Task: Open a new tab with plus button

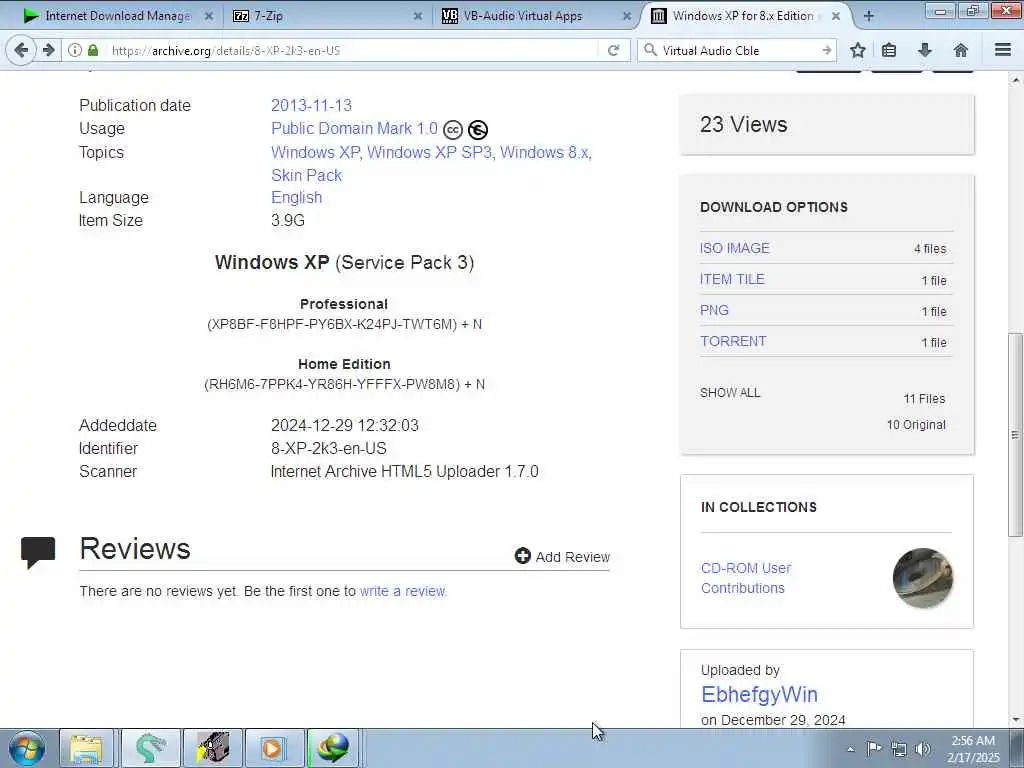Action: (869, 16)
